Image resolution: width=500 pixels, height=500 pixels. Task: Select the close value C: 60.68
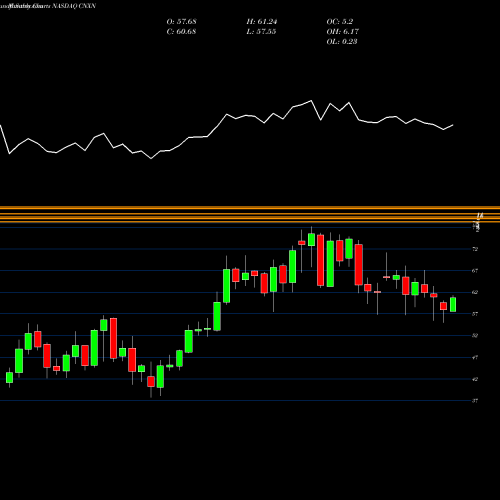click(x=181, y=32)
